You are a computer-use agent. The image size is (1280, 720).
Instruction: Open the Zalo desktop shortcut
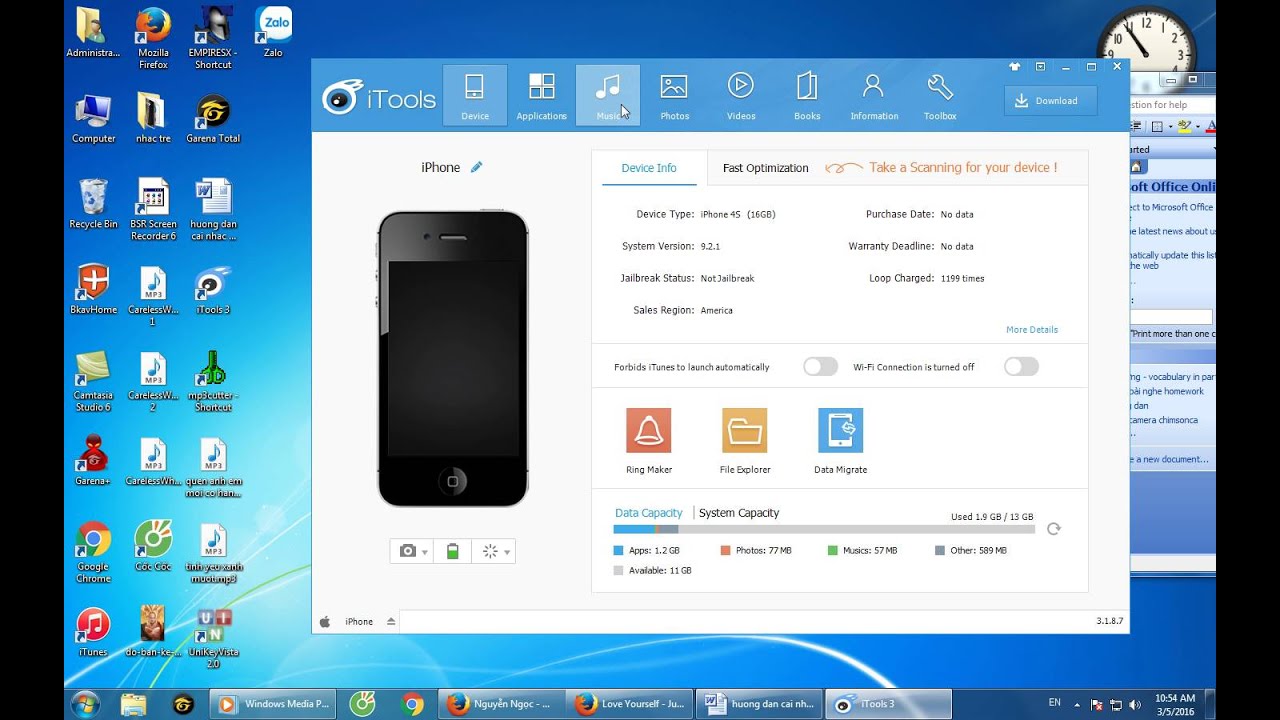[x=273, y=32]
